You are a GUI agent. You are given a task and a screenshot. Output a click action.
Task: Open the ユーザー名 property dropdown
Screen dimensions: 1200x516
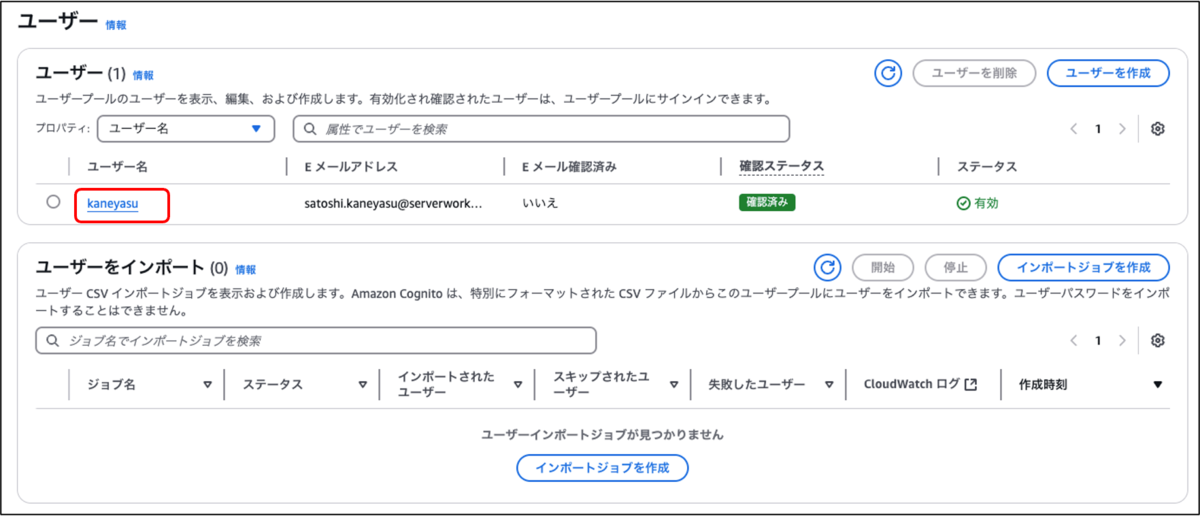186,129
